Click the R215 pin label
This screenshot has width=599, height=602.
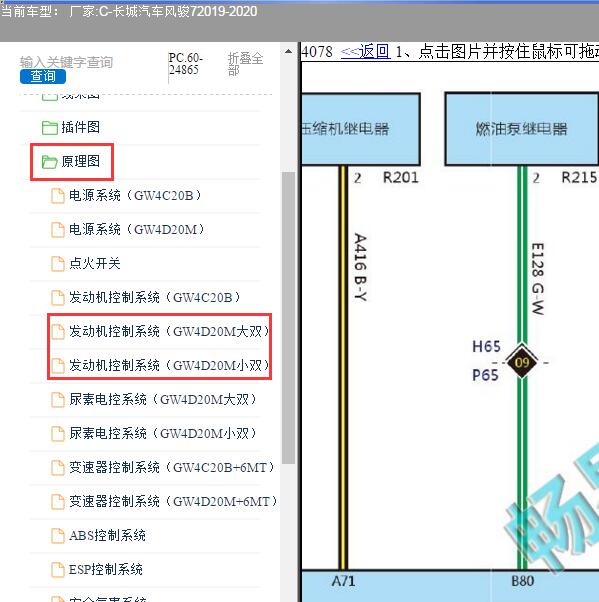(579, 178)
